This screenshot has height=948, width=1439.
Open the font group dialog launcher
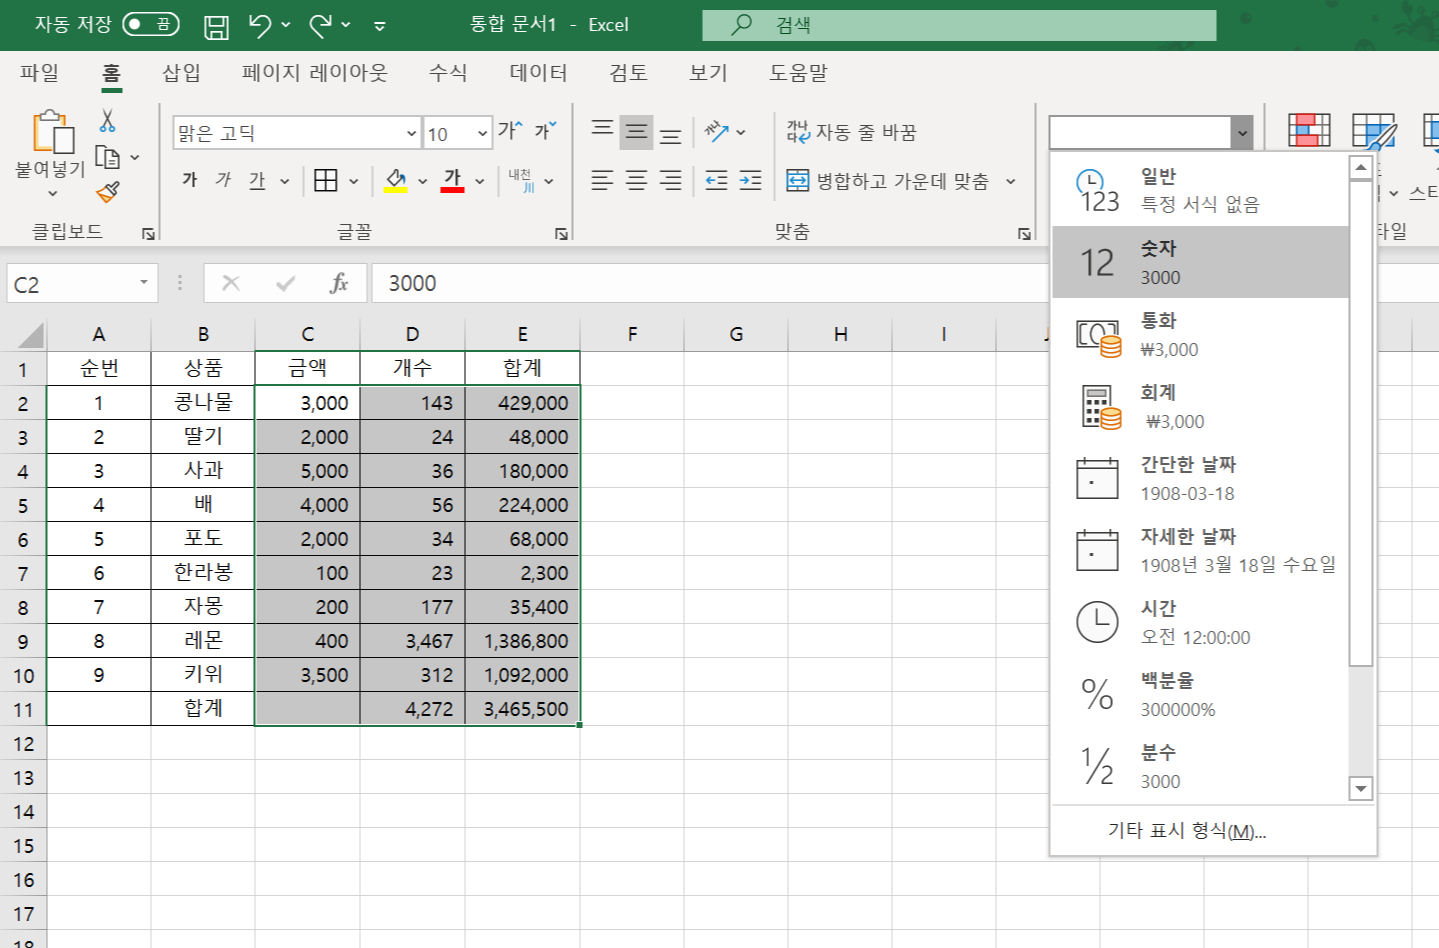click(561, 233)
